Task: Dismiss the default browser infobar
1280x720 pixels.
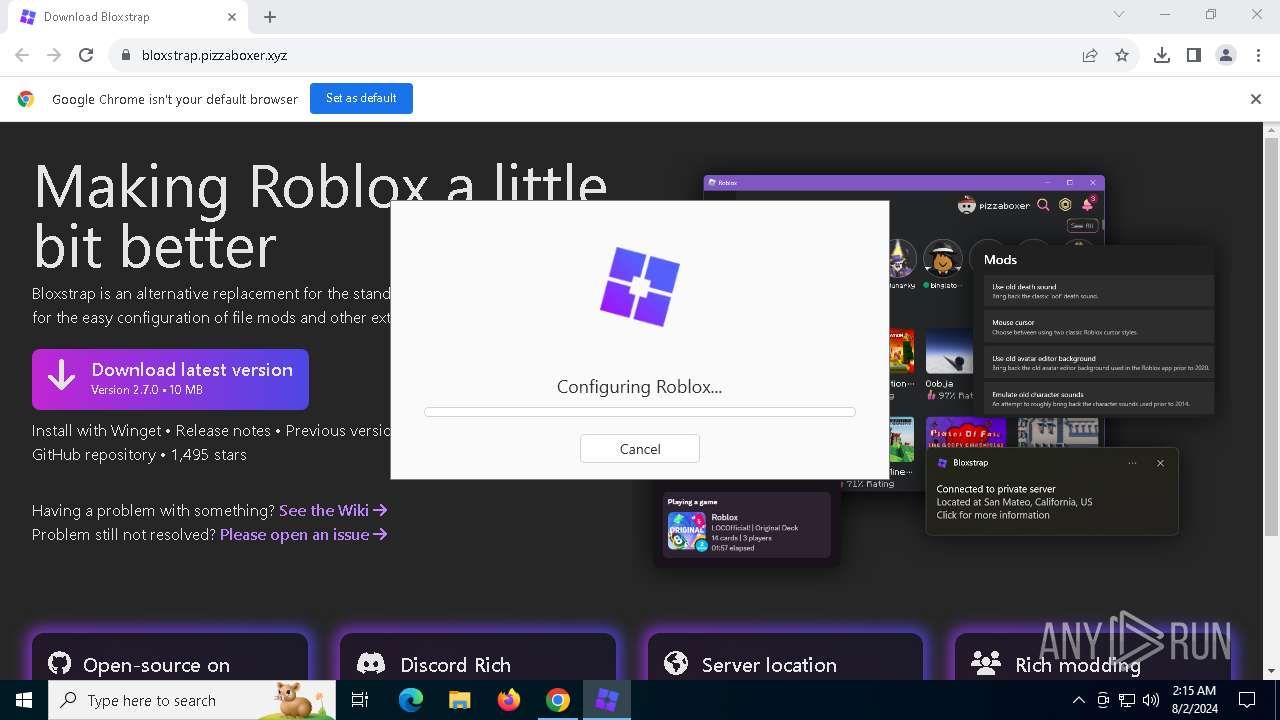Action: pyautogui.click(x=1256, y=99)
